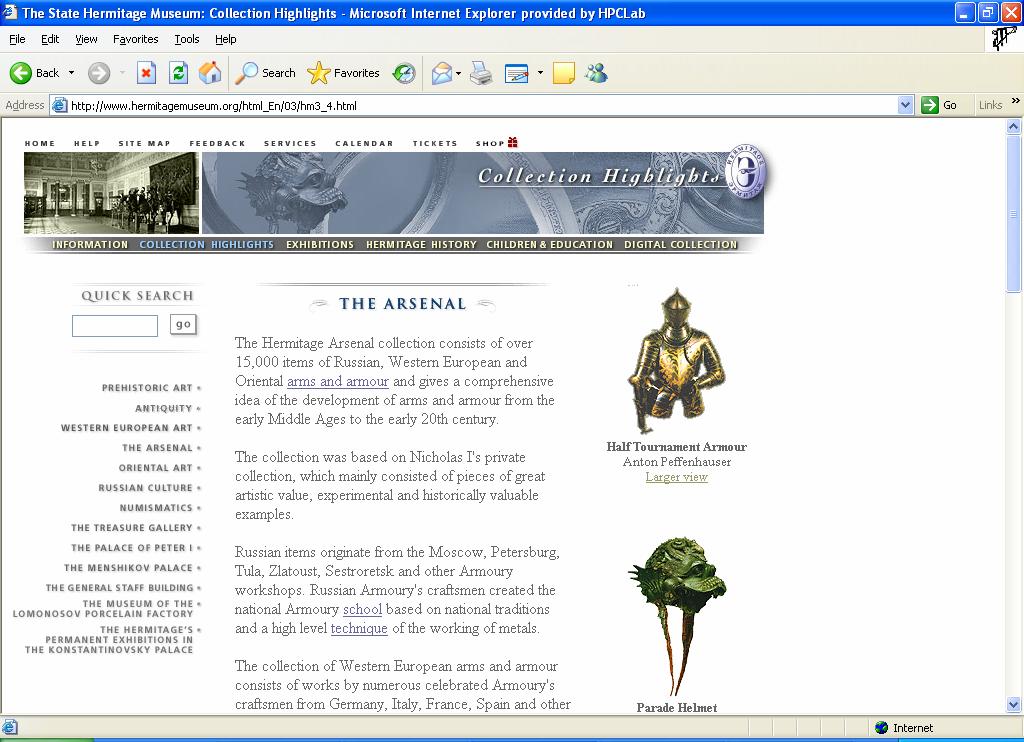The width and height of the screenshot is (1024, 742).
Task: Switch to the DIGITAL COLLECTION tab
Action: (x=680, y=244)
